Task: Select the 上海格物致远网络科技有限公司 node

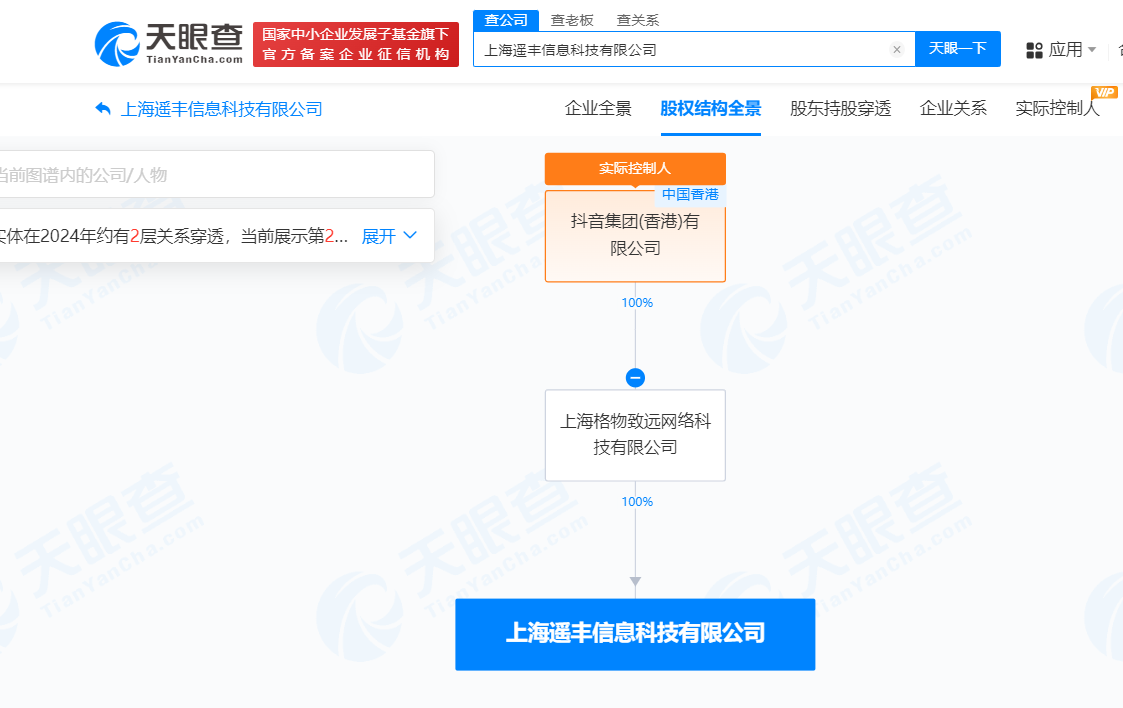Action: coord(635,435)
